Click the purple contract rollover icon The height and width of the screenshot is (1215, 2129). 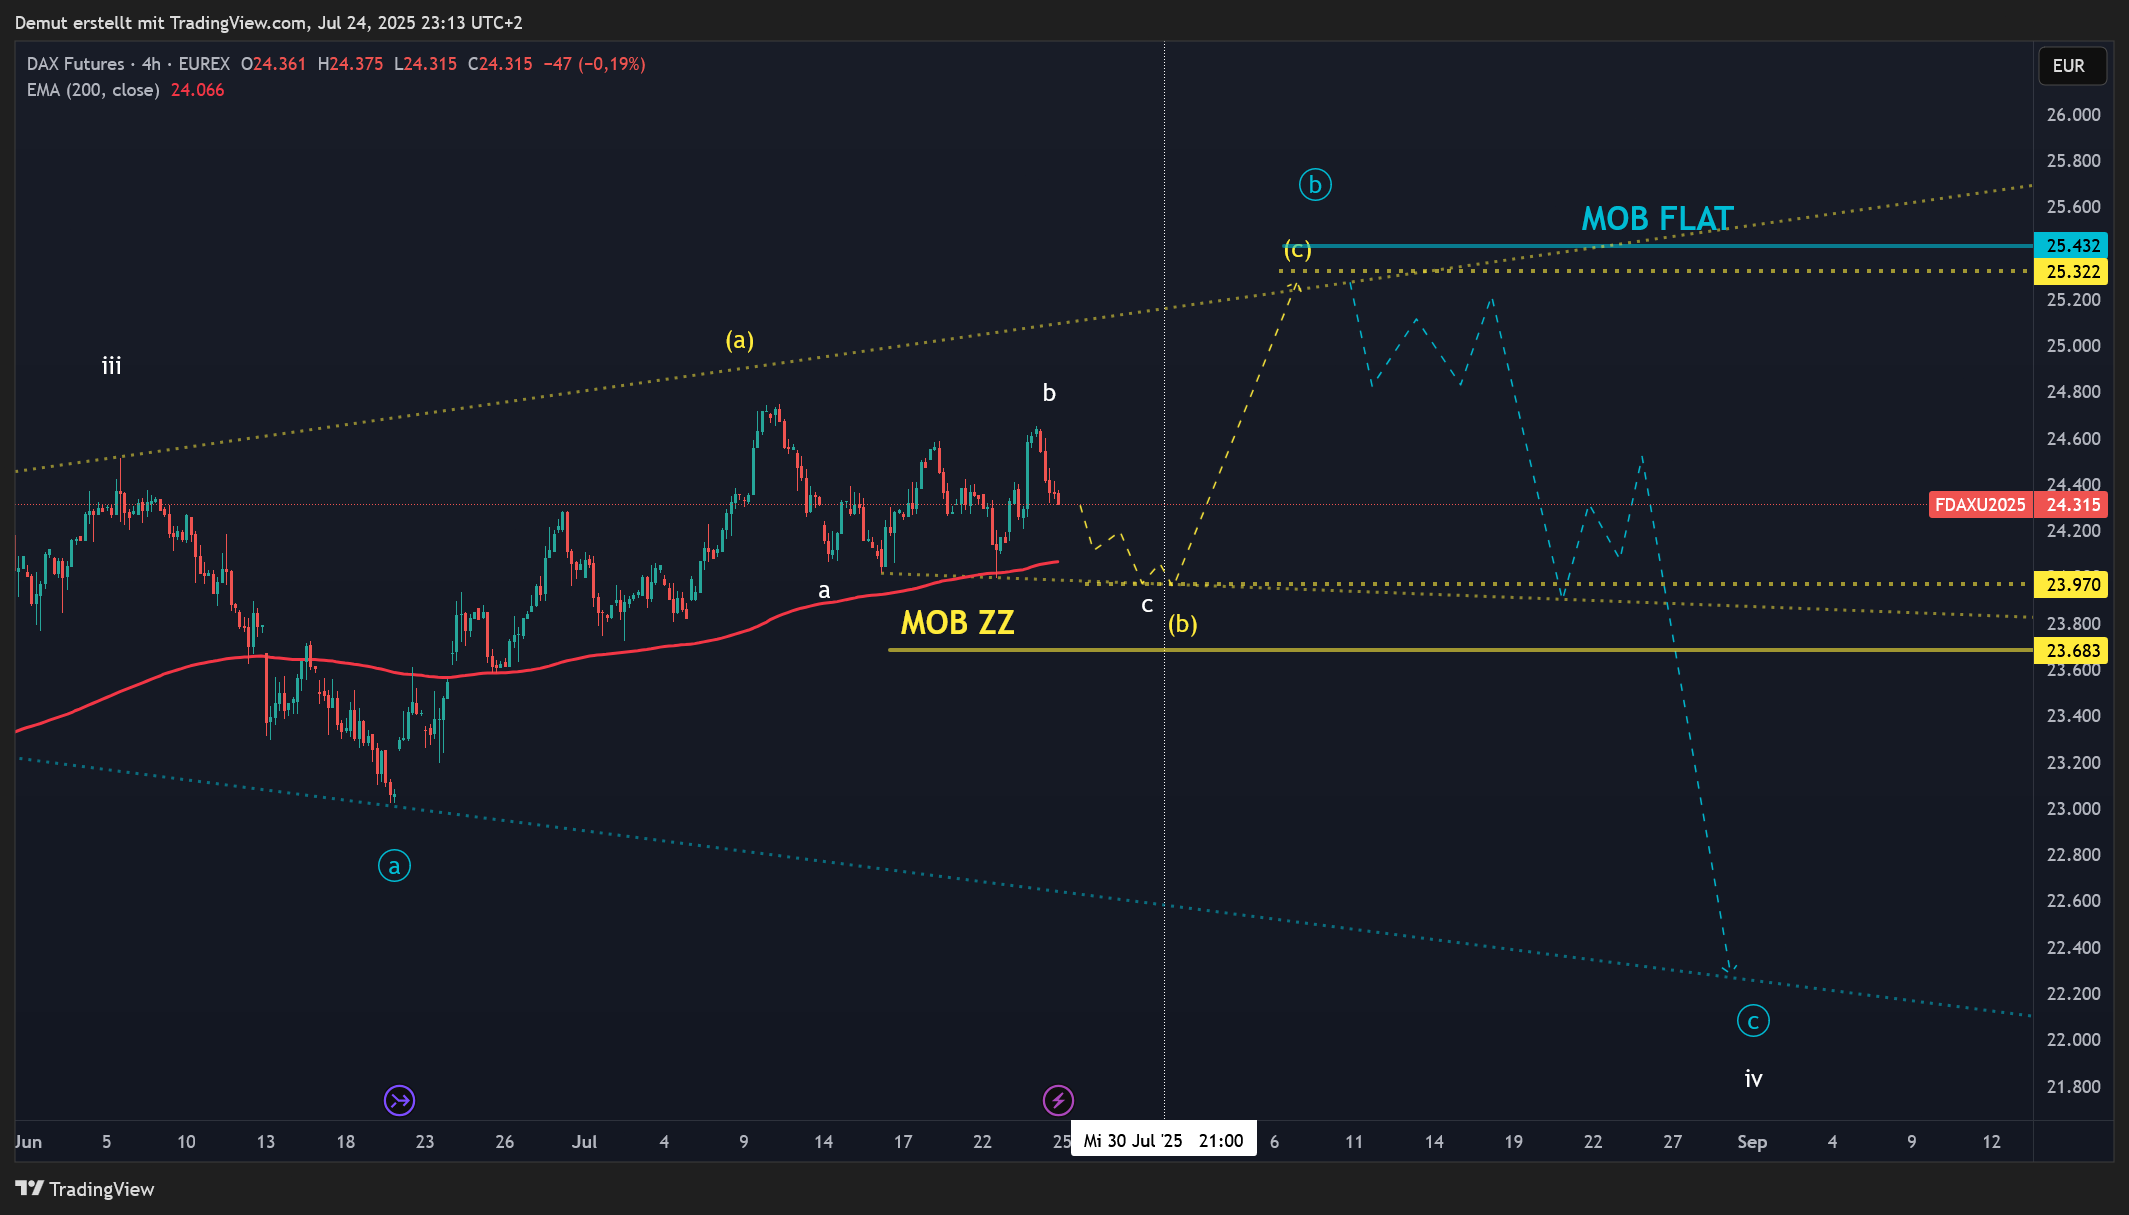coord(399,1101)
